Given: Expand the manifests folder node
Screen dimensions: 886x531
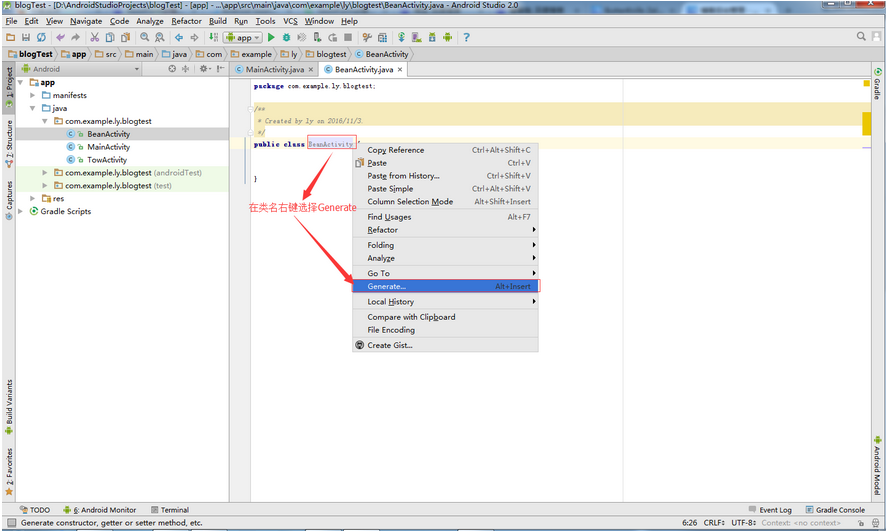Looking at the screenshot, I should point(33,95).
